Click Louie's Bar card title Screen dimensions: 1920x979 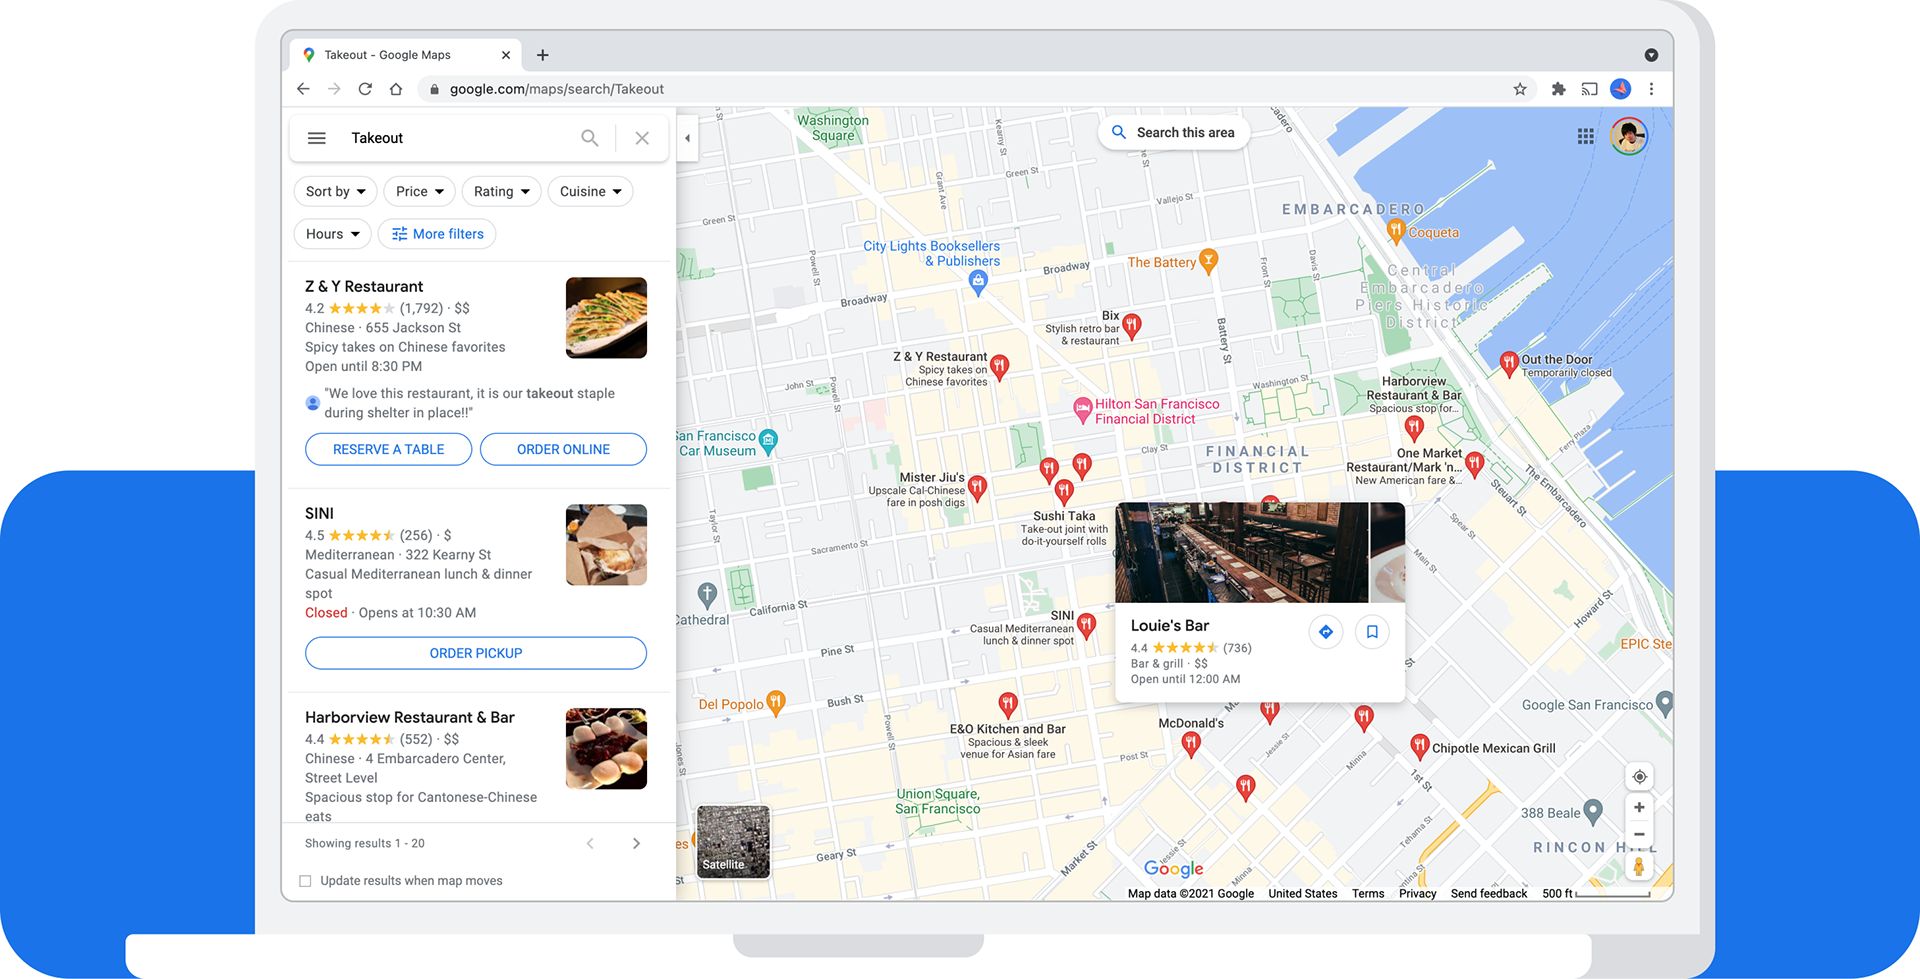click(x=1170, y=625)
